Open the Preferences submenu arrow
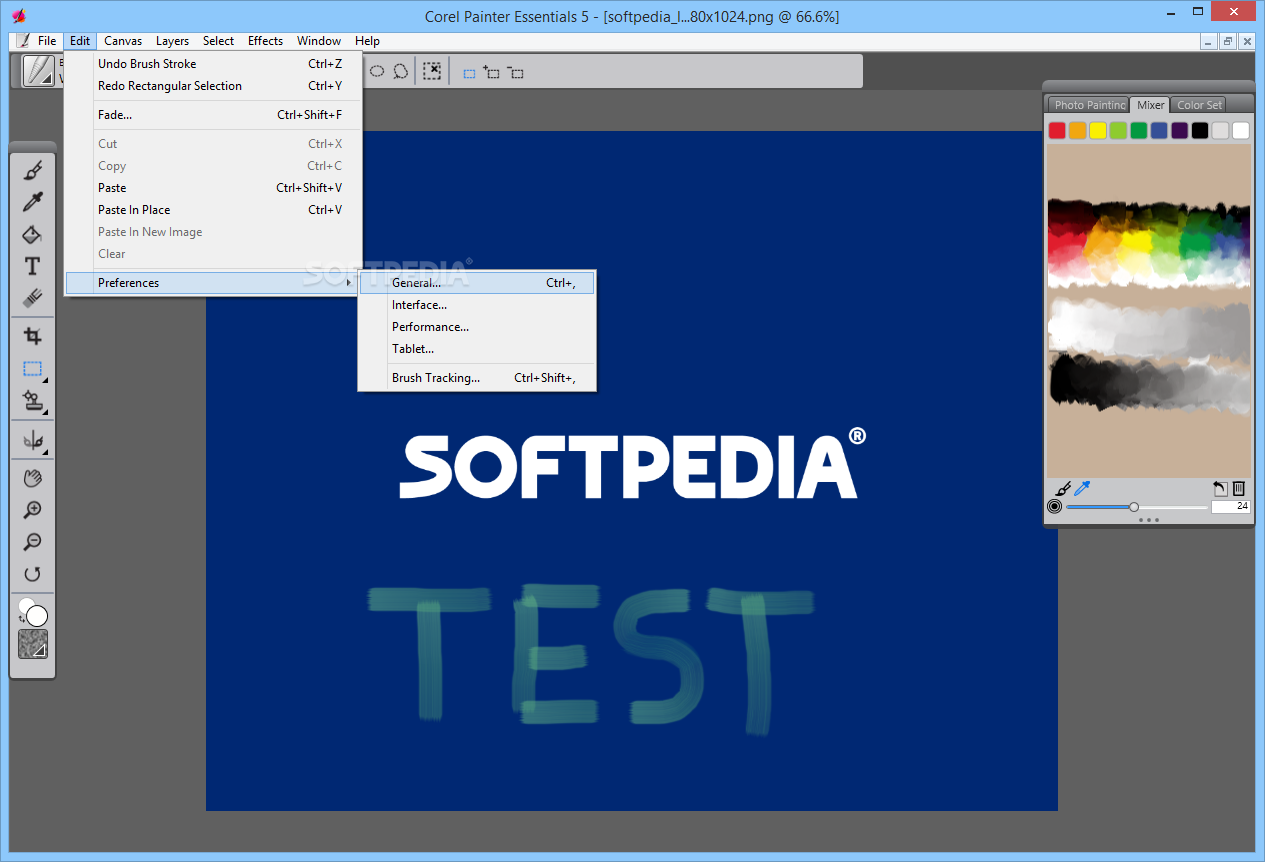The height and width of the screenshot is (862, 1265). click(x=348, y=283)
